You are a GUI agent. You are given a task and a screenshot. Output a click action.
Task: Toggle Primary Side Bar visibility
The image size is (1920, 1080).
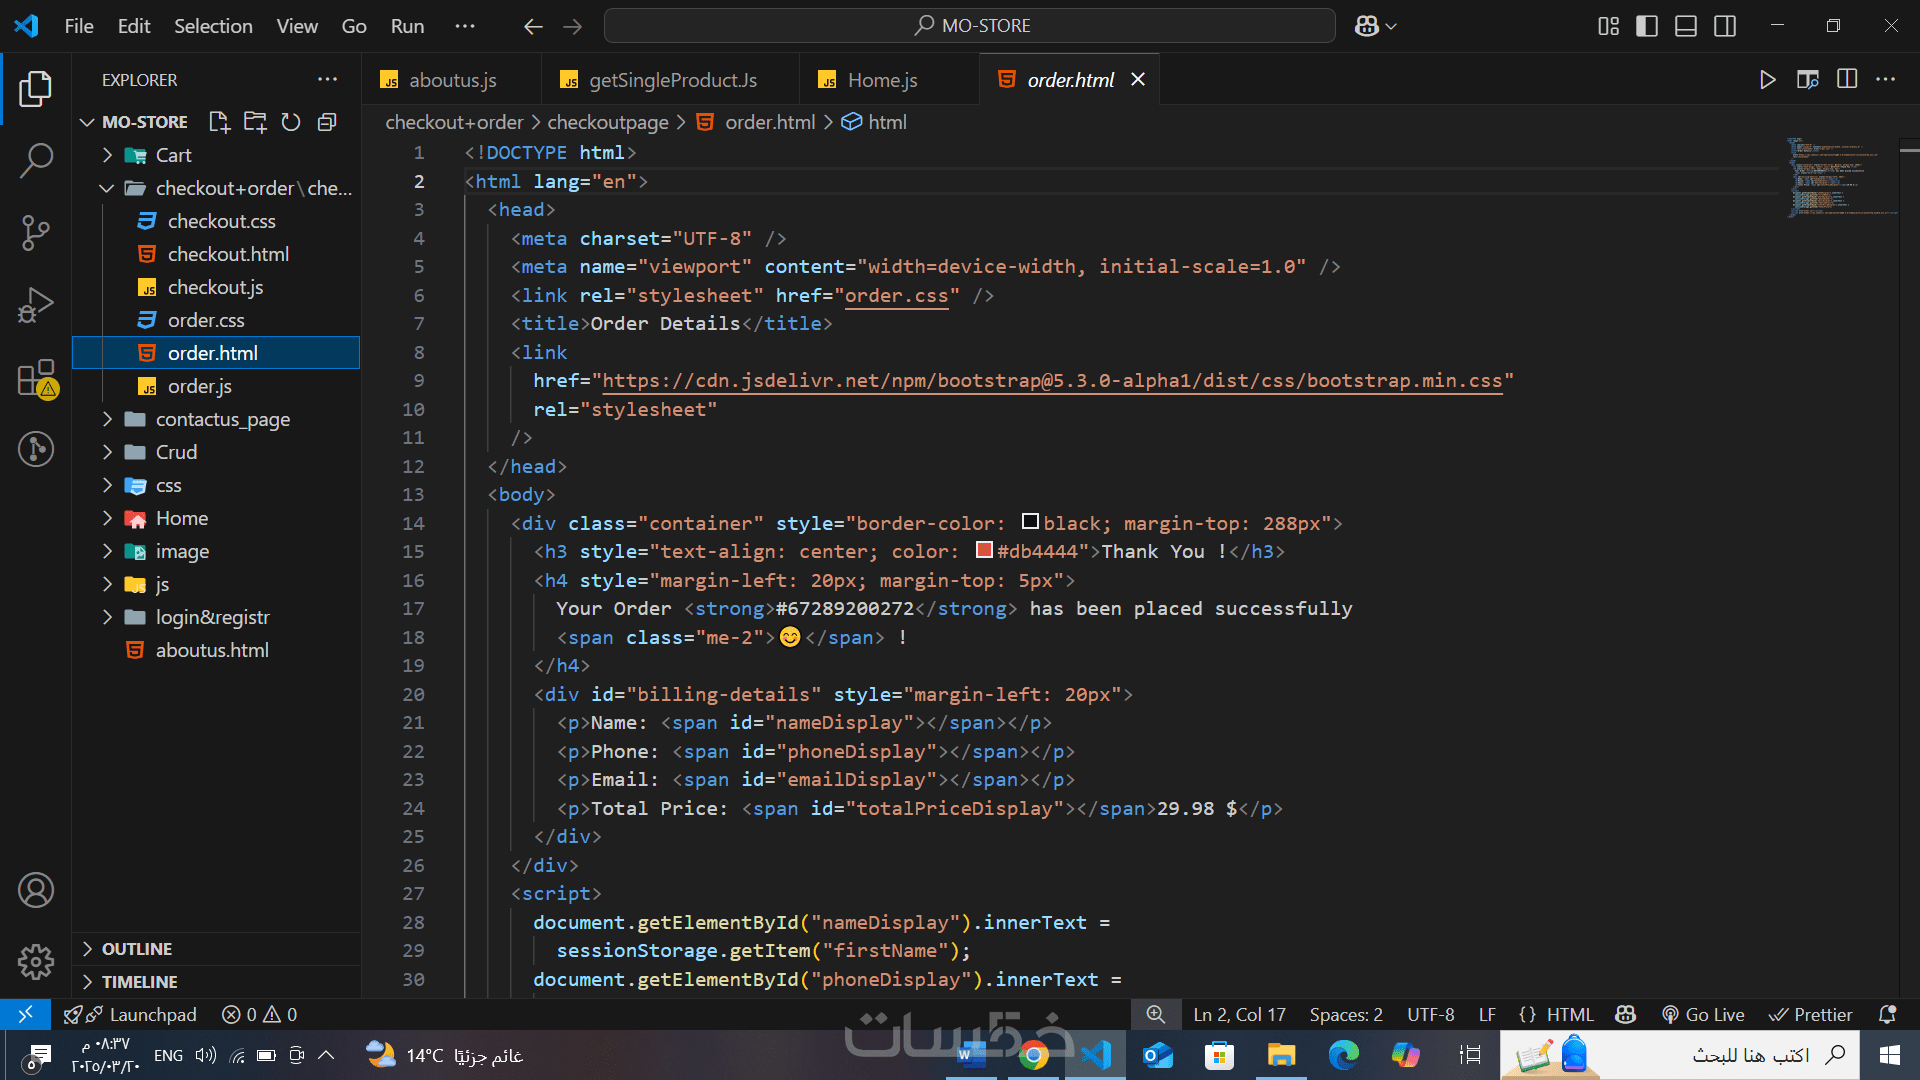(1647, 26)
